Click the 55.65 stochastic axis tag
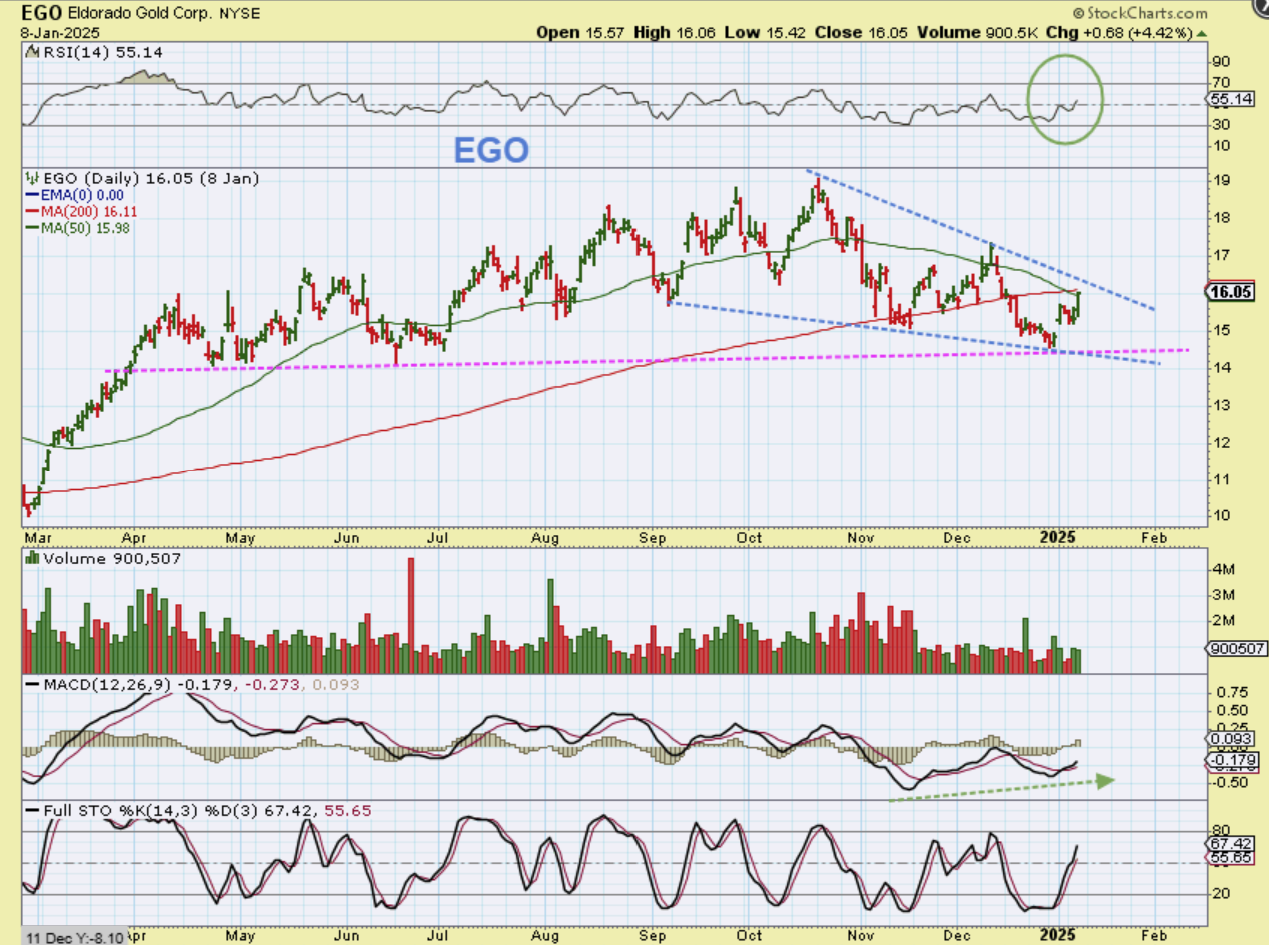Screen dimensions: 1269x945 click(x=1232, y=859)
